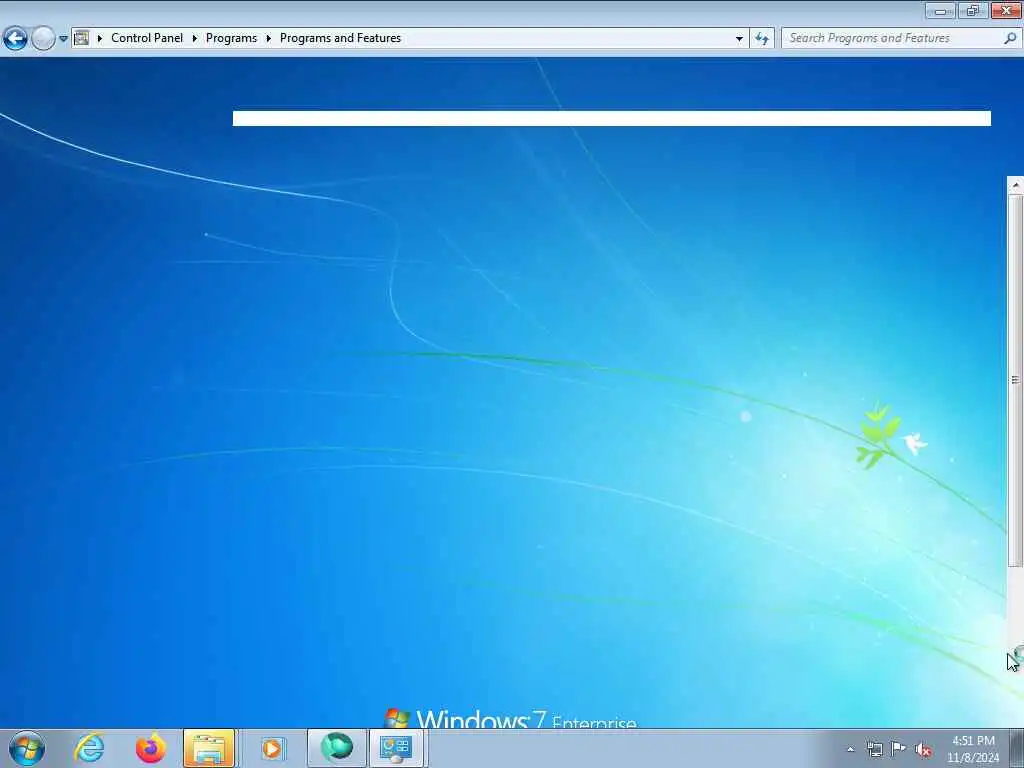Open the Windows Start menu

[27, 748]
